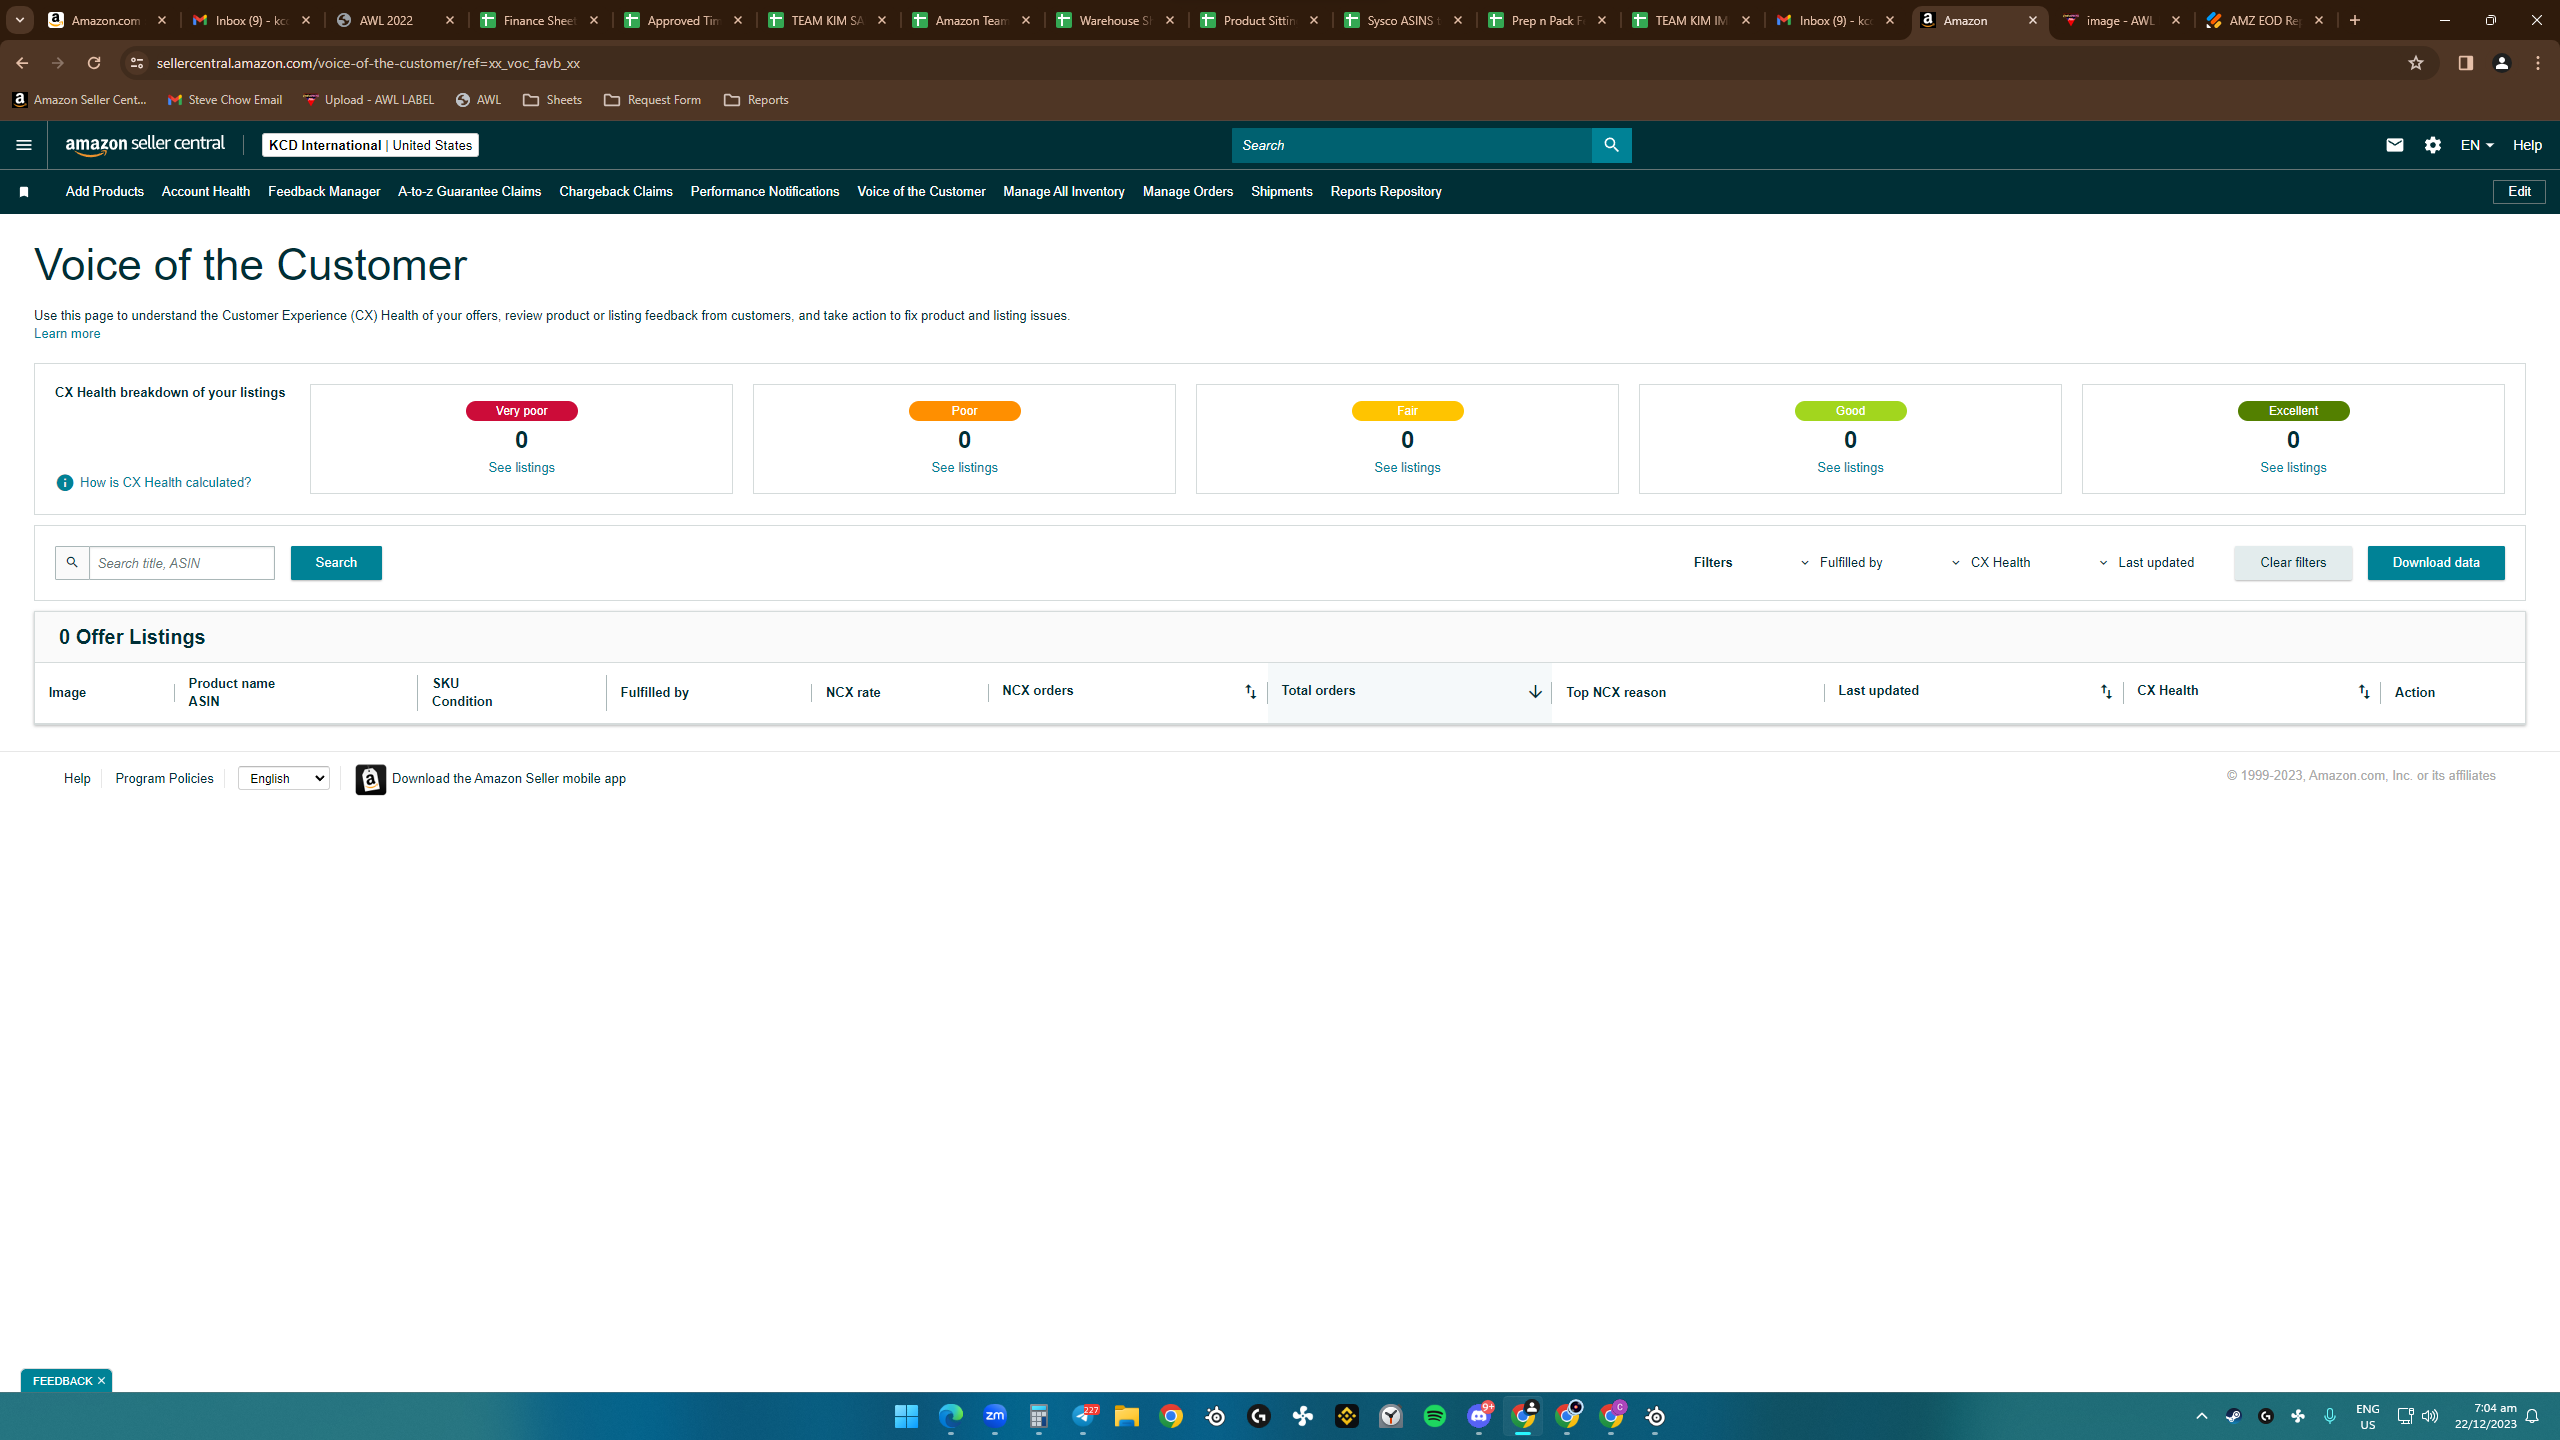Close the FEEDBACK tab widget
The image size is (2560, 1440).
point(101,1381)
